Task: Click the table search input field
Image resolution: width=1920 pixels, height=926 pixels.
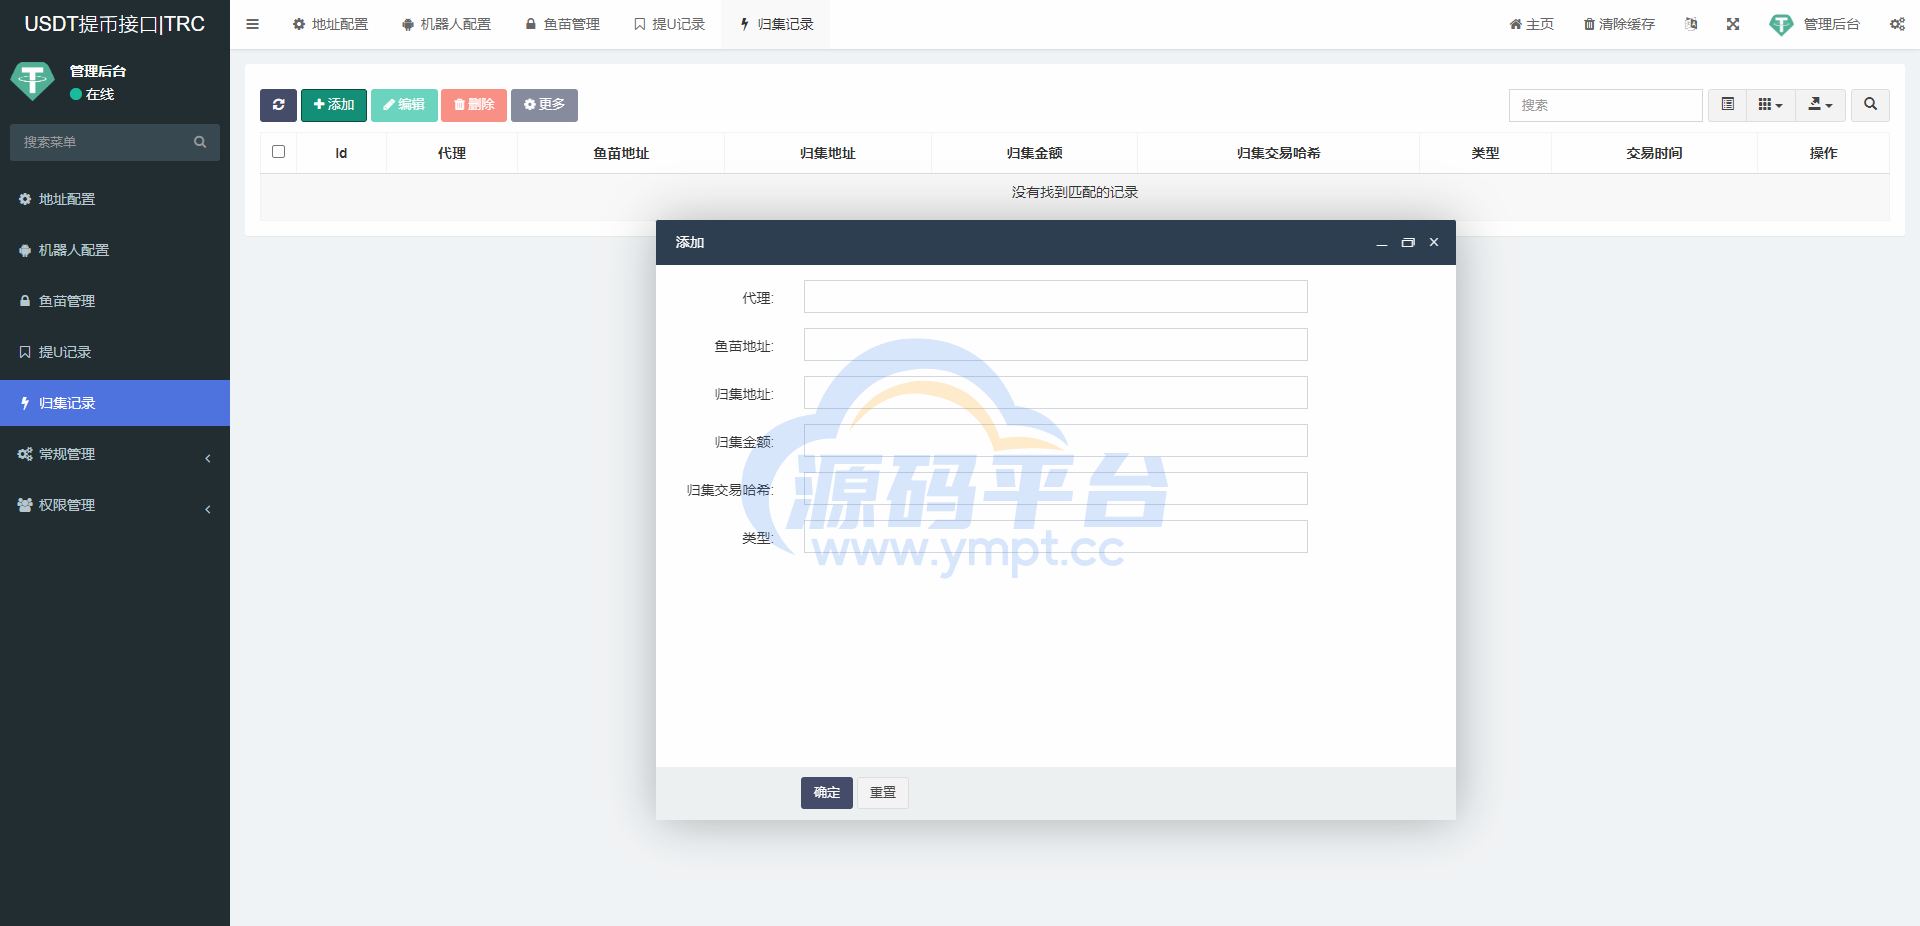Action: tap(1605, 105)
